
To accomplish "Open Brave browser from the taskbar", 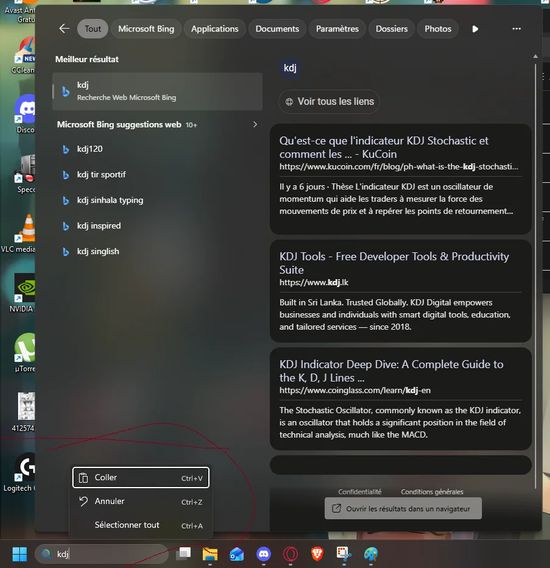I will pyautogui.click(x=317, y=554).
